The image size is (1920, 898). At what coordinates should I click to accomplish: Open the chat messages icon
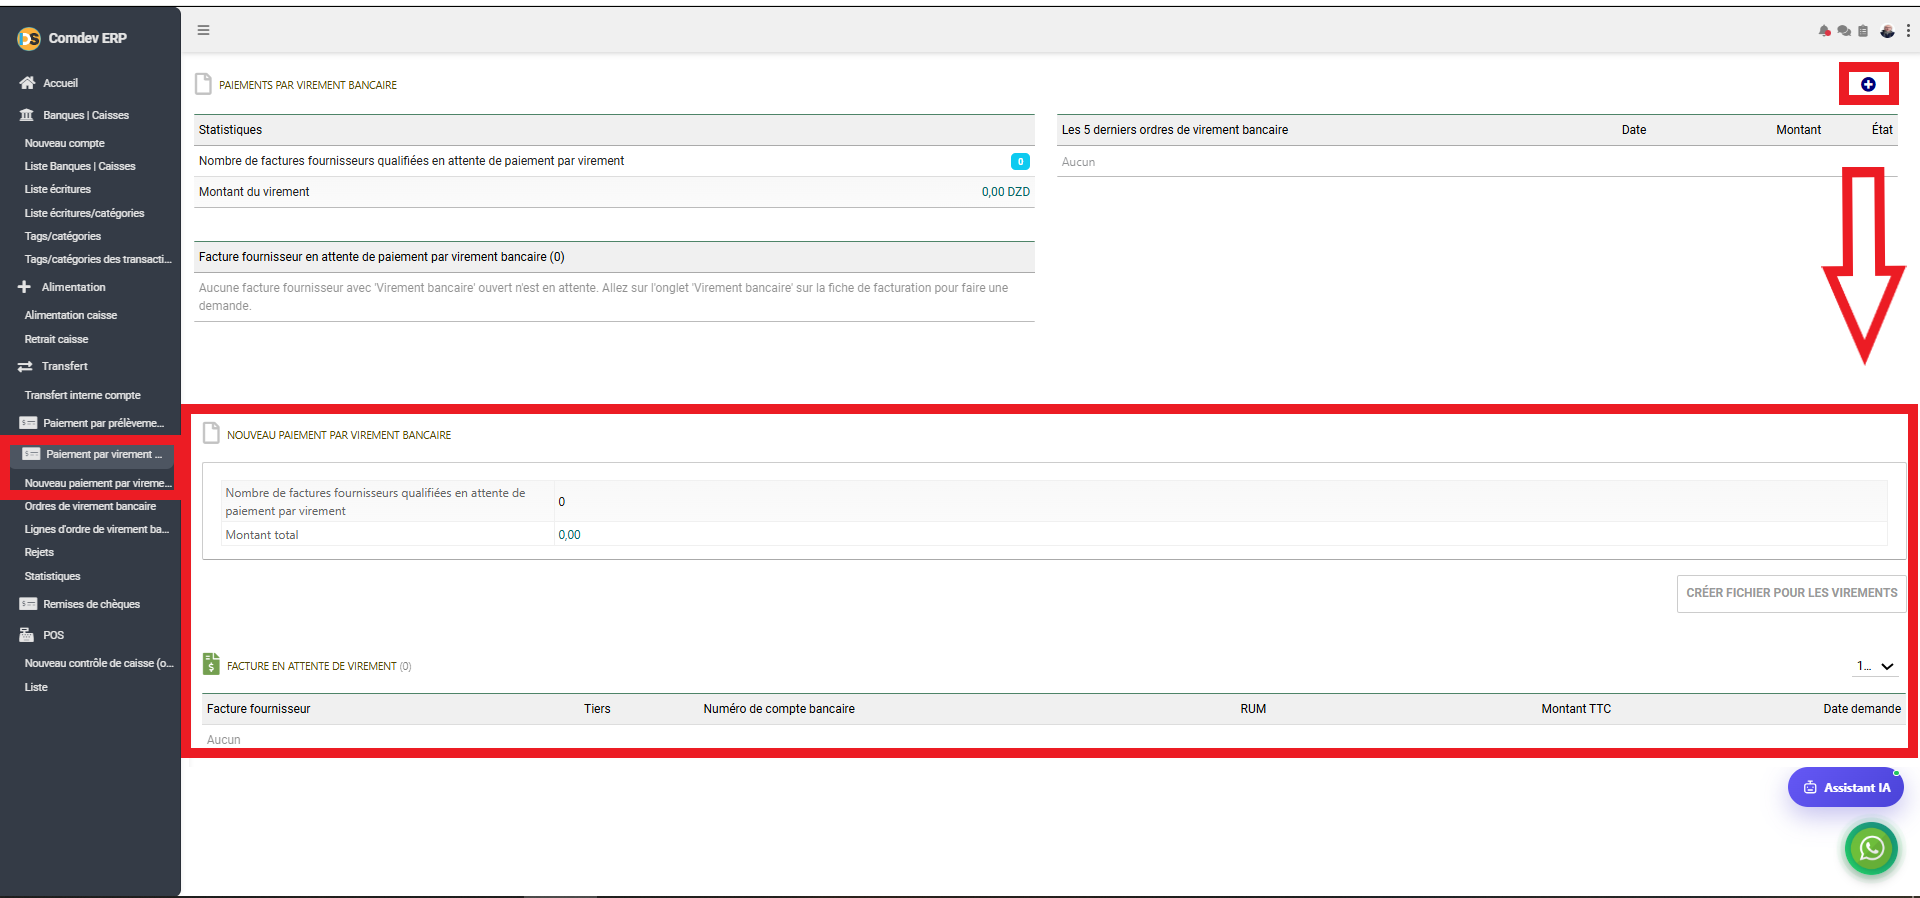click(1844, 31)
